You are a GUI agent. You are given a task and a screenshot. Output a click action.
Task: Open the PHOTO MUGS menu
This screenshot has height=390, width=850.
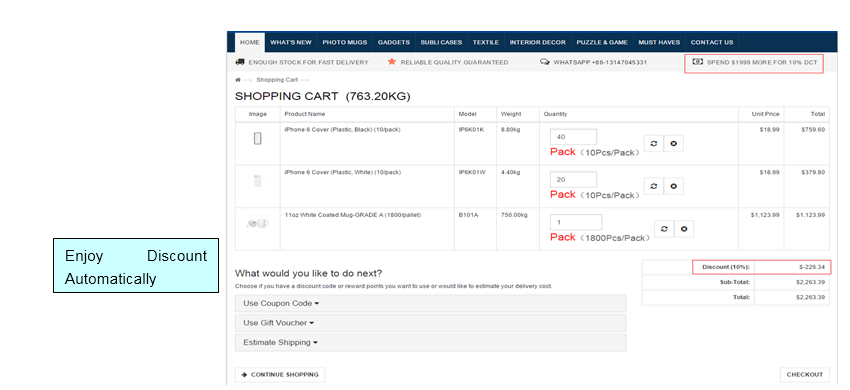pos(344,42)
